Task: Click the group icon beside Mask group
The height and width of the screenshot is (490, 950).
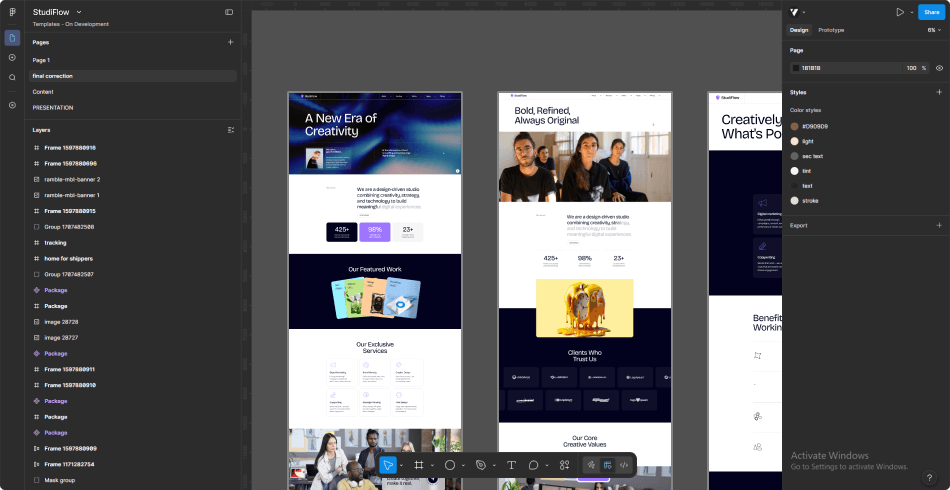Action: click(x=36, y=480)
